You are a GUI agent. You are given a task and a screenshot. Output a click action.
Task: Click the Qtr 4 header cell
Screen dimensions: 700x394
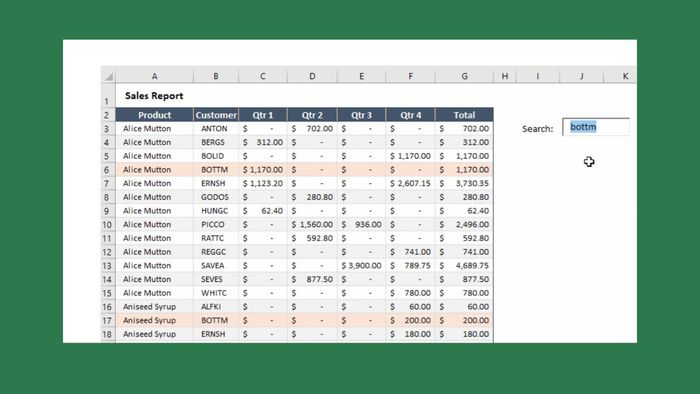click(410, 115)
